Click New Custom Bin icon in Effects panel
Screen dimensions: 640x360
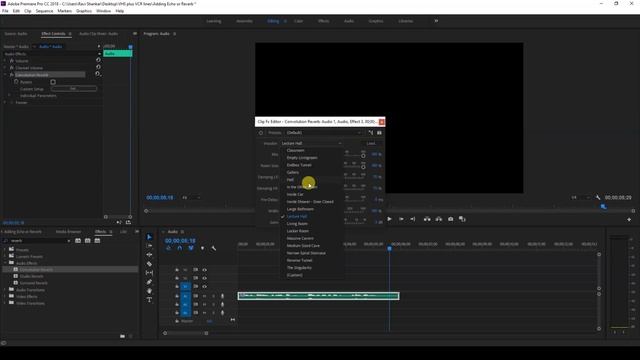122,336
